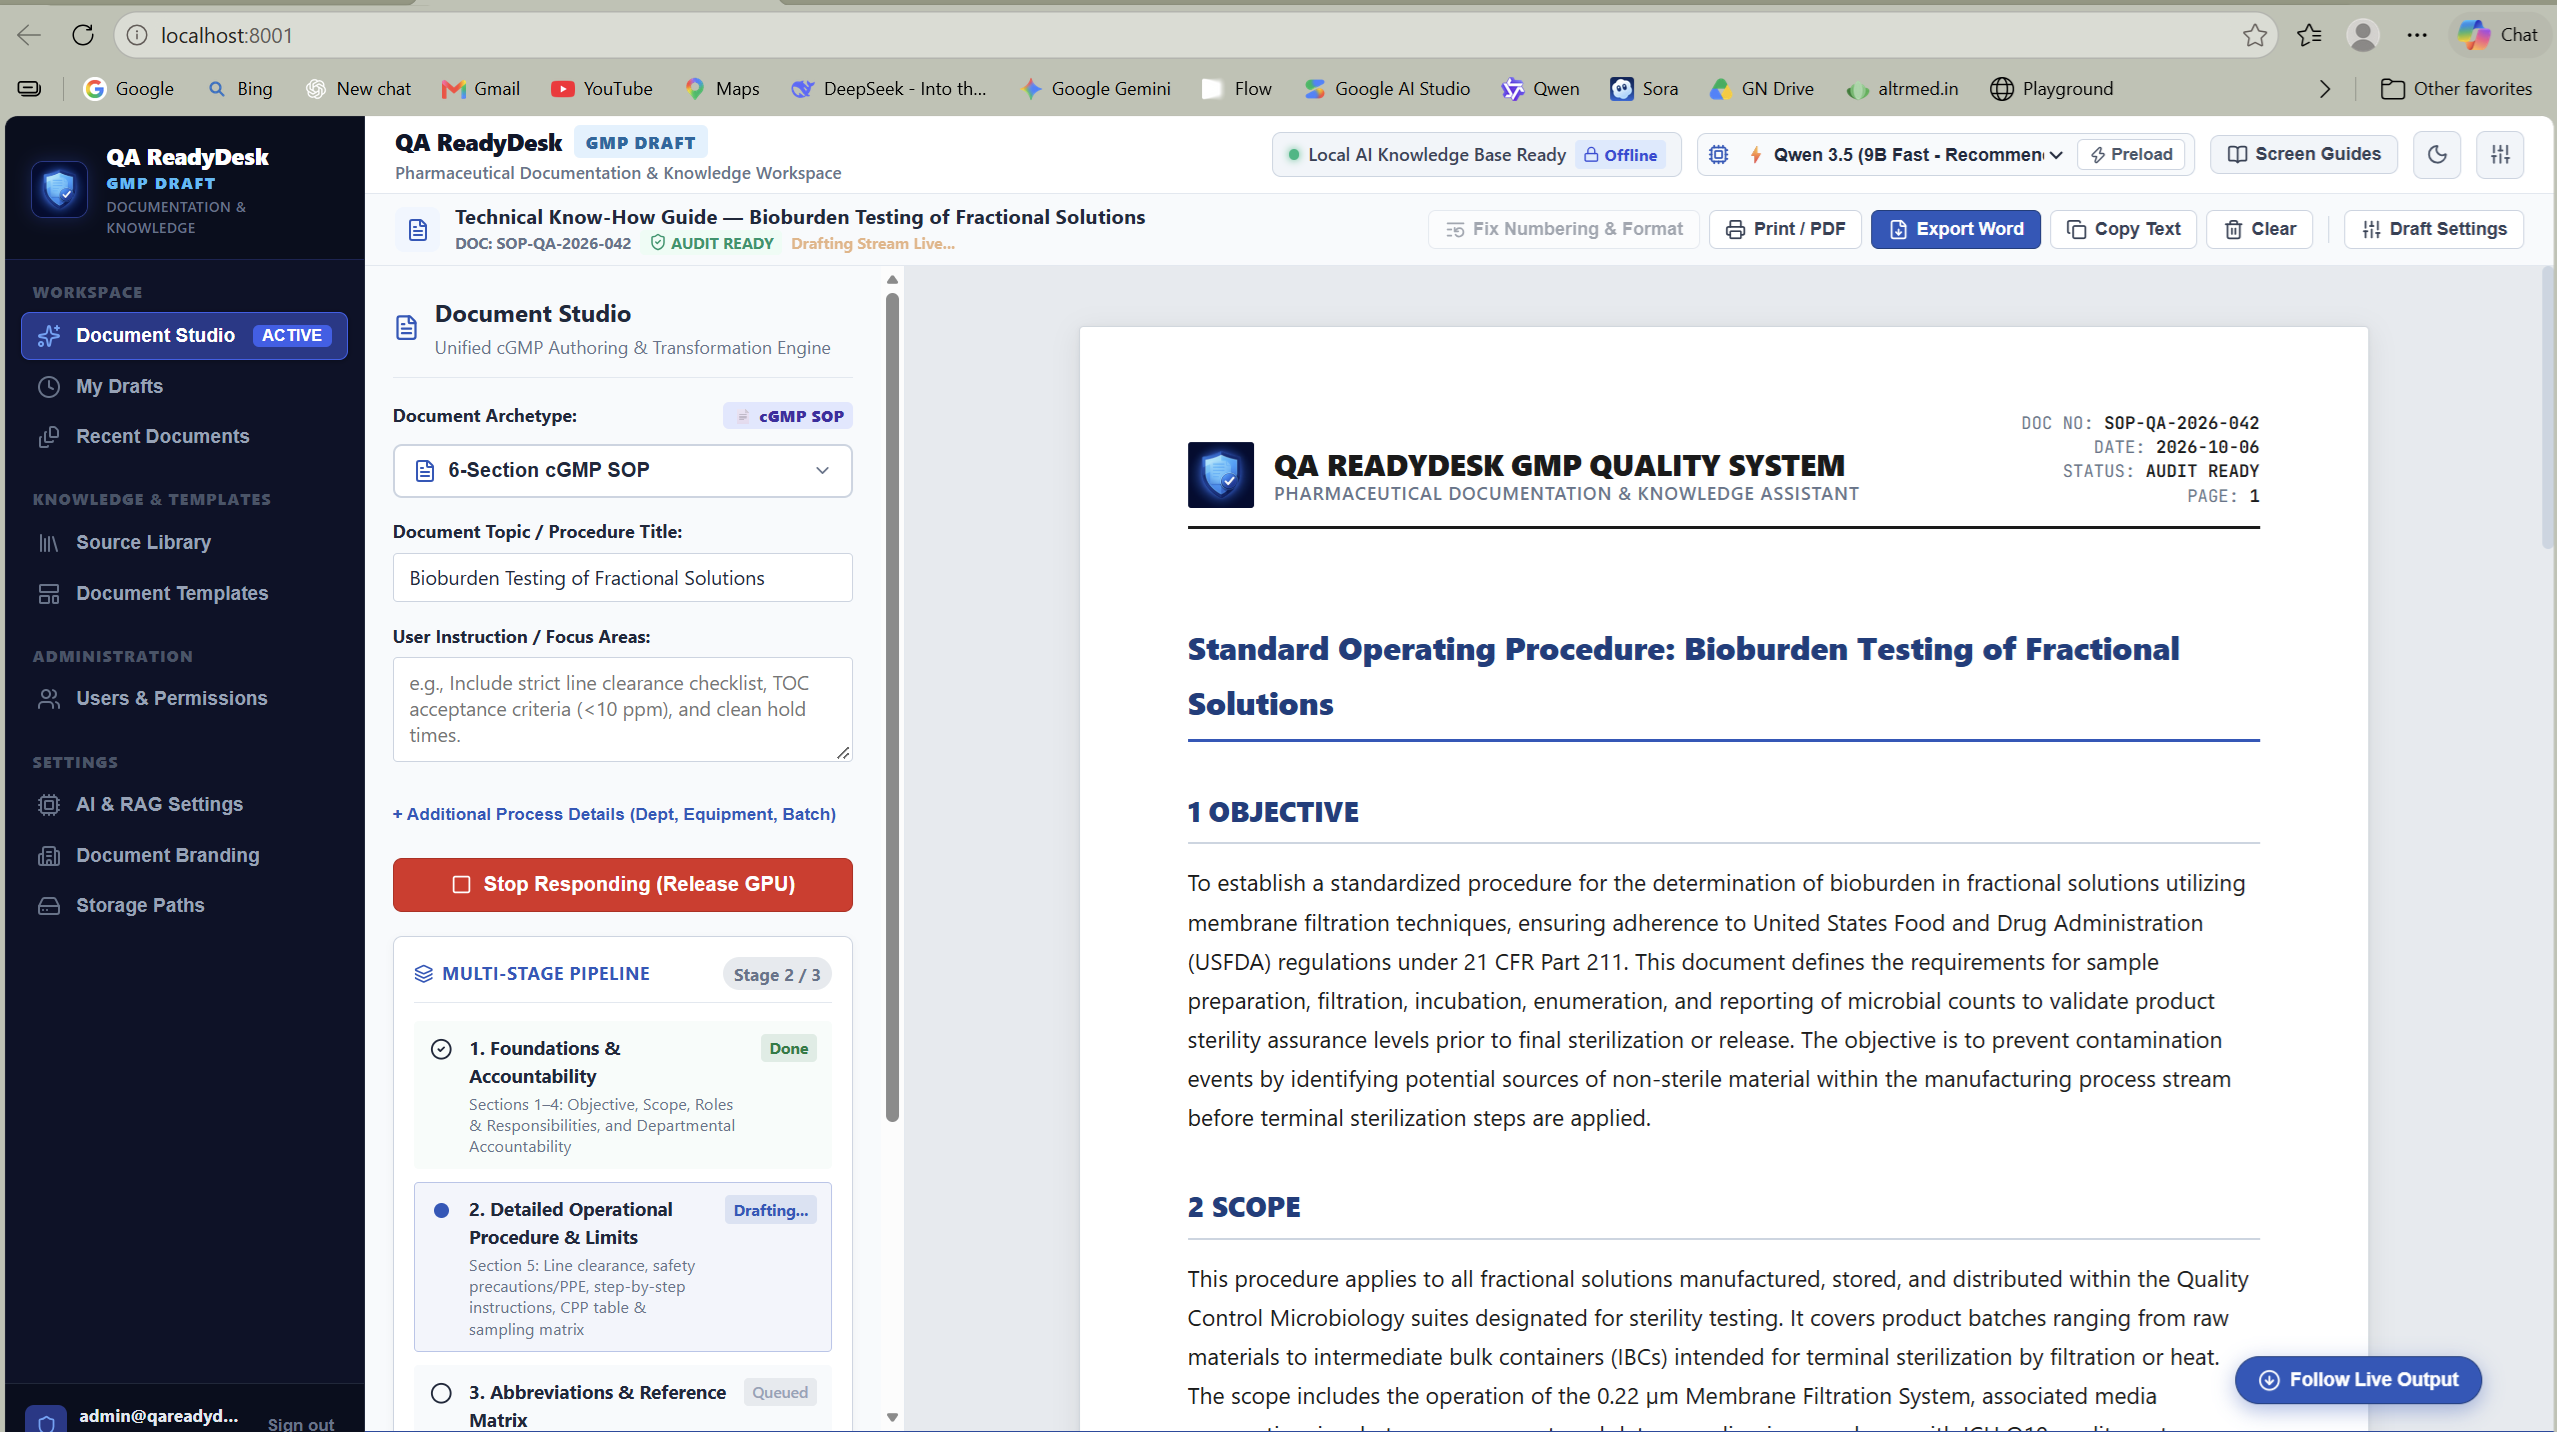Open Other favorites folder
This screenshot has height=1432, width=2557.
(x=2456, y=89)
